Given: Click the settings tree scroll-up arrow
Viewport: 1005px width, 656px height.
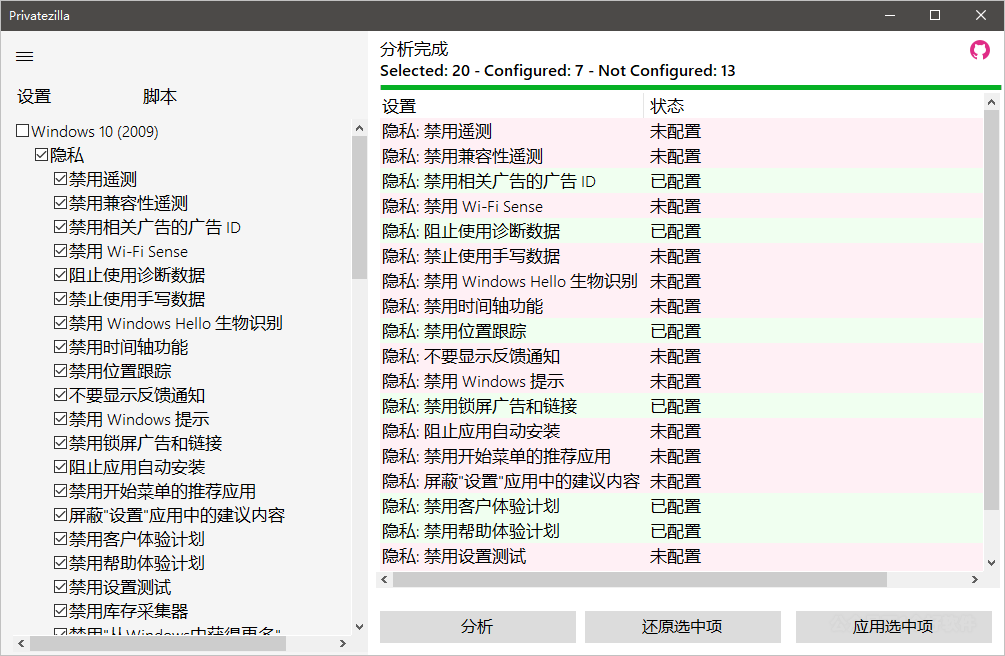Looking at the screenshot, I should point(359,128).
